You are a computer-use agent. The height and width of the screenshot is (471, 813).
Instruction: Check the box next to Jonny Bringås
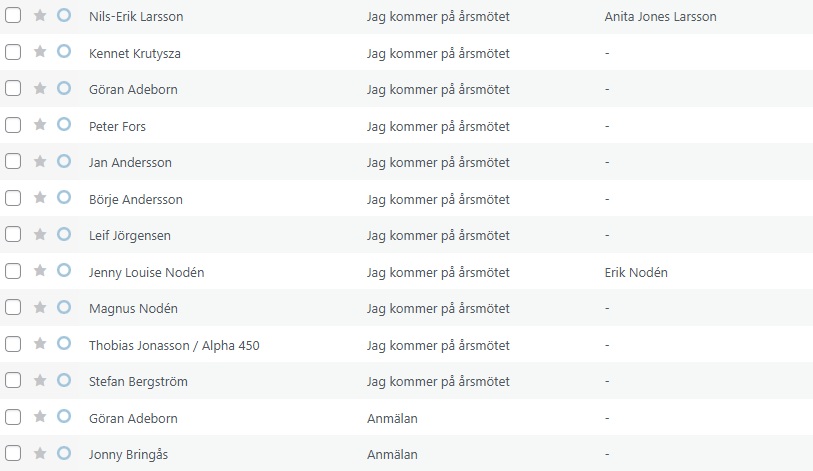(13, 454)
